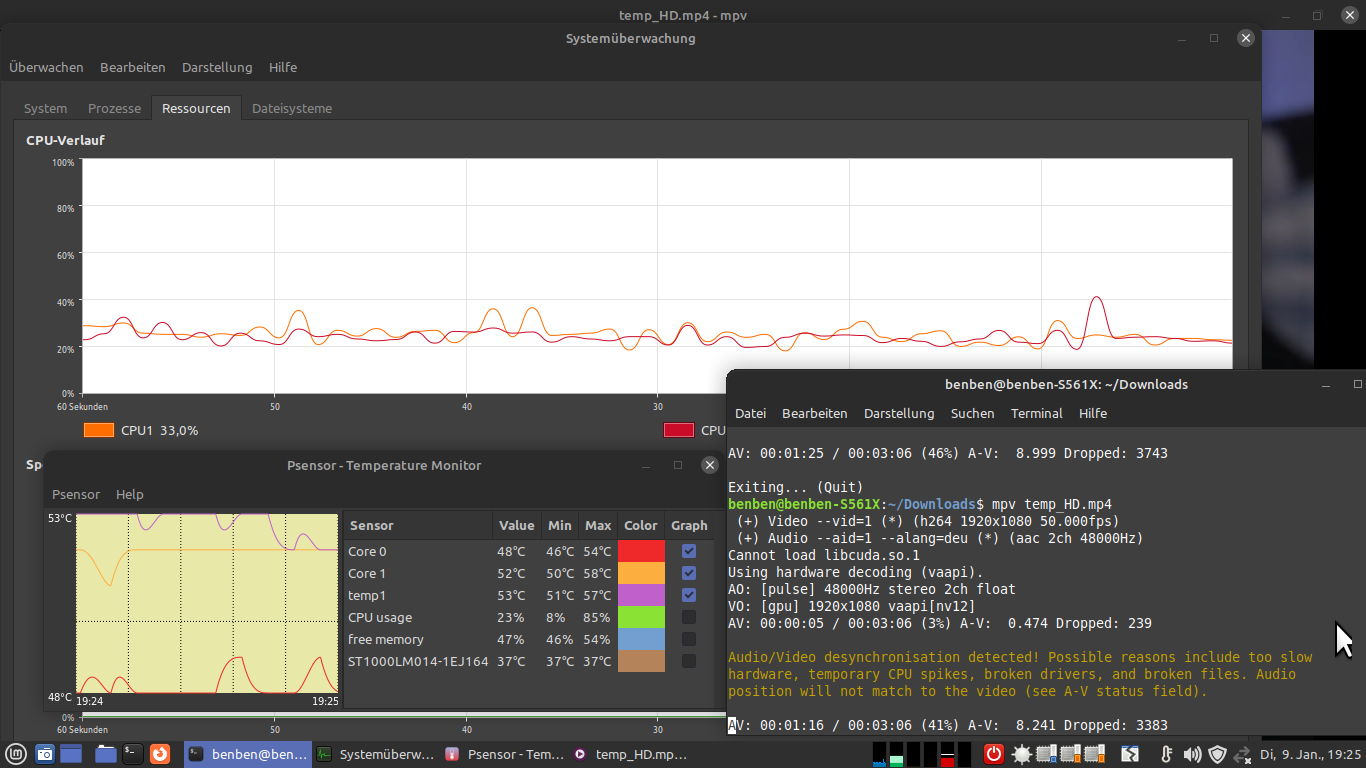
Task: Click the orange color swatch for Core 1
Action: pos(641,573)
